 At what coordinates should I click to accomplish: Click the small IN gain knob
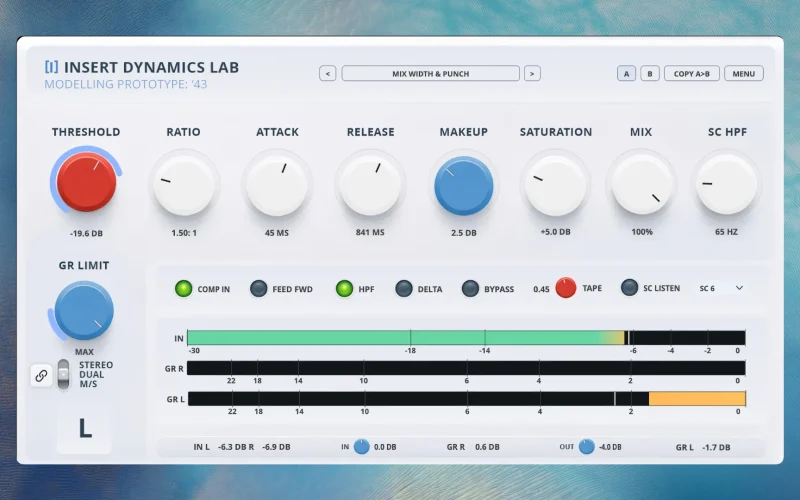coord(362,446)
